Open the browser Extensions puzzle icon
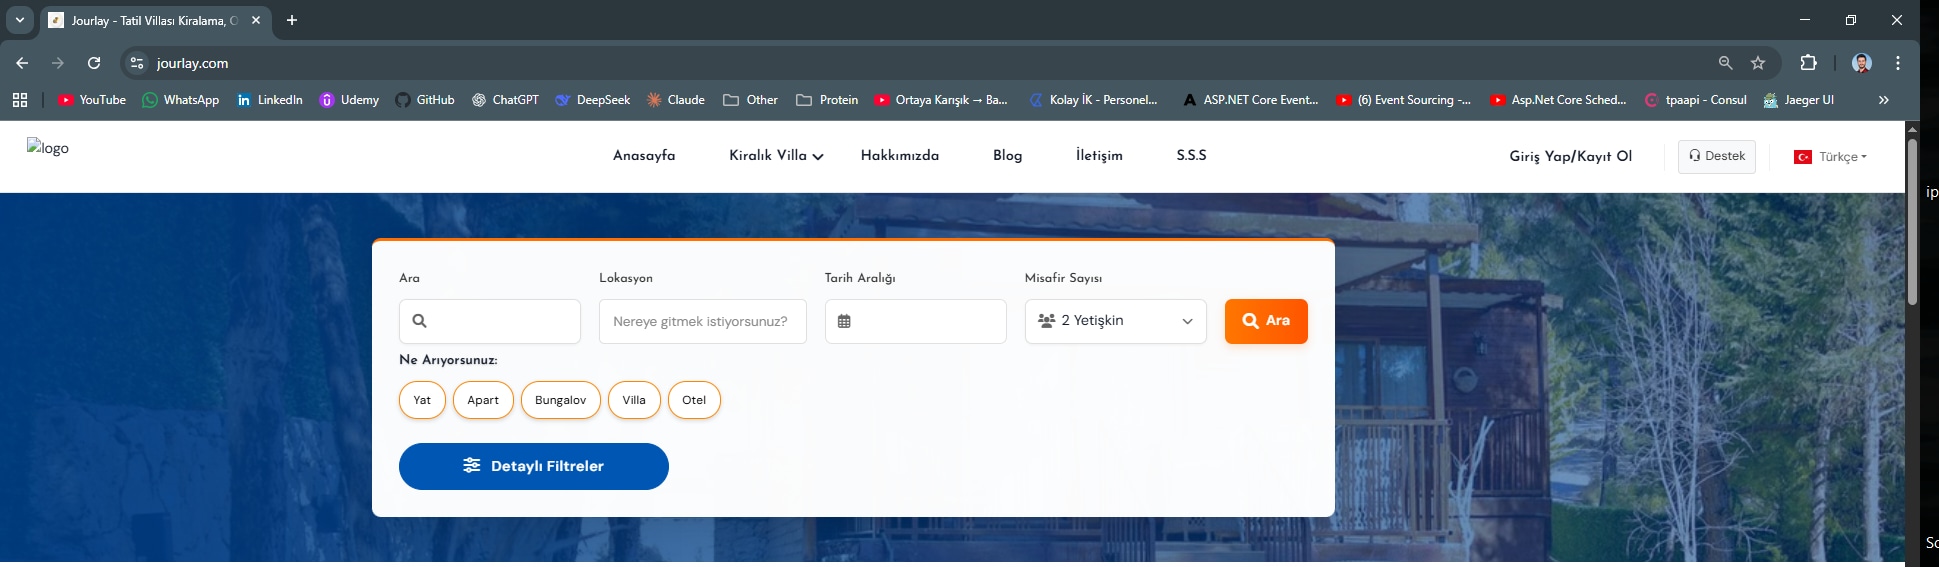Image resolution: width=1939 pixels, height=567 pixels. (x=1808, y=63)
